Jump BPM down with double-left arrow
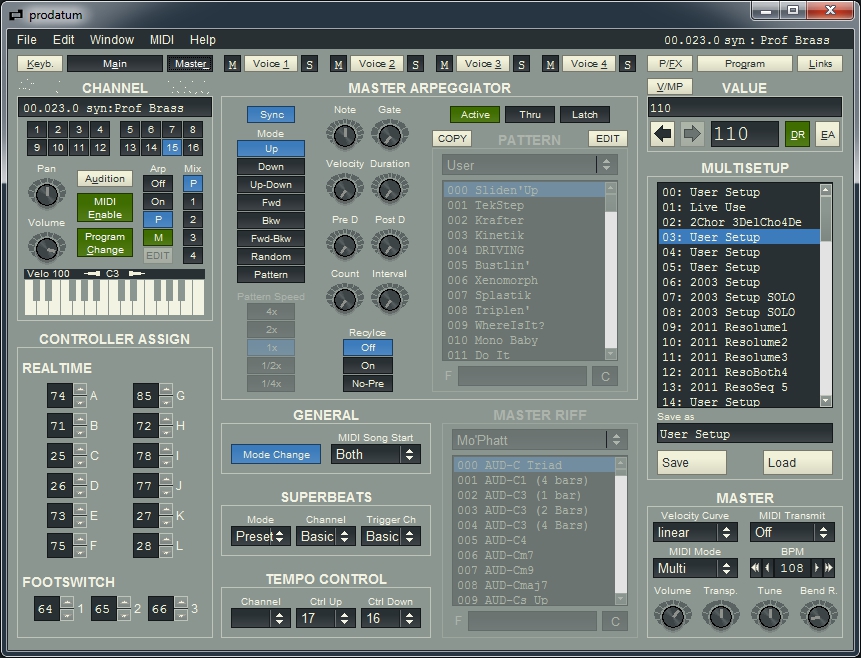861x658 pixels. [756, 568]
